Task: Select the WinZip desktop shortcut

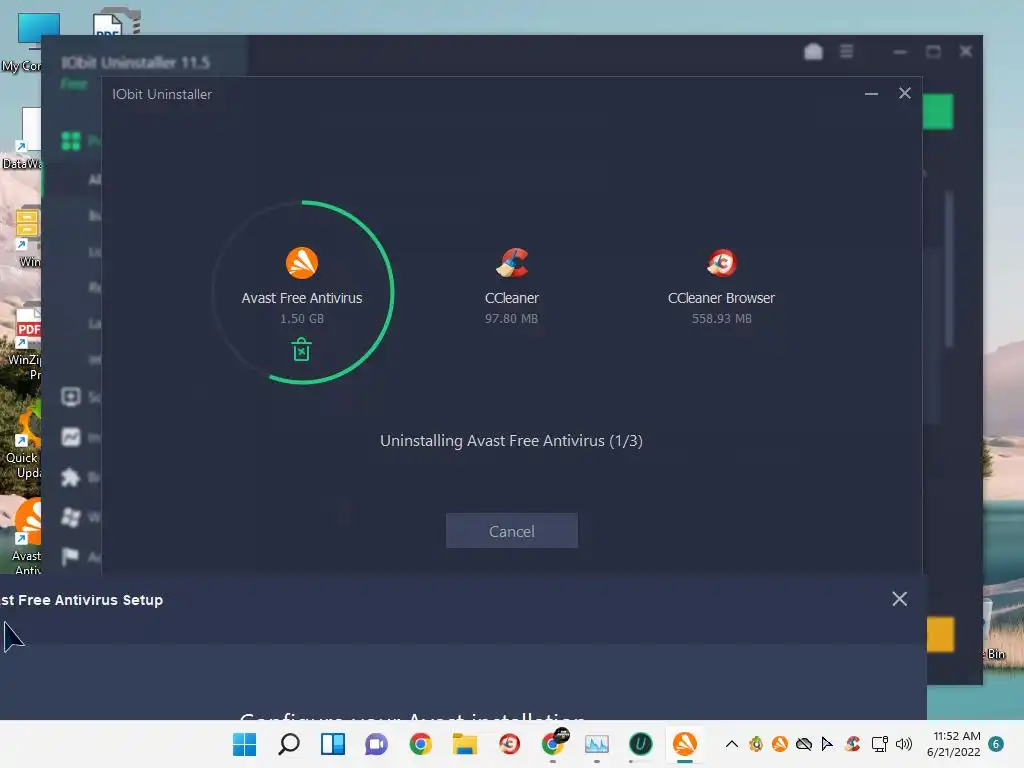Action: tap(26, 236)
